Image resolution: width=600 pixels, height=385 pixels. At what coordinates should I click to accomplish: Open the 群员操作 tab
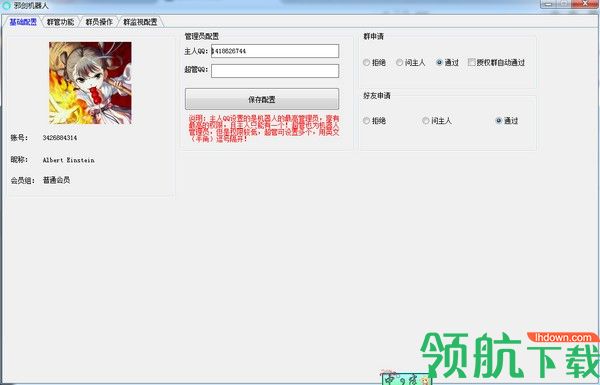99,22
